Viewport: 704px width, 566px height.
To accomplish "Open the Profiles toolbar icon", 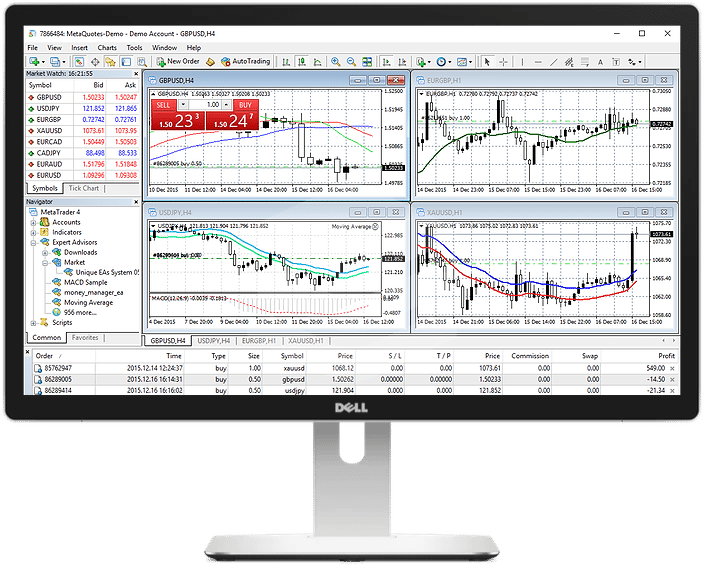I will point(55,61).
